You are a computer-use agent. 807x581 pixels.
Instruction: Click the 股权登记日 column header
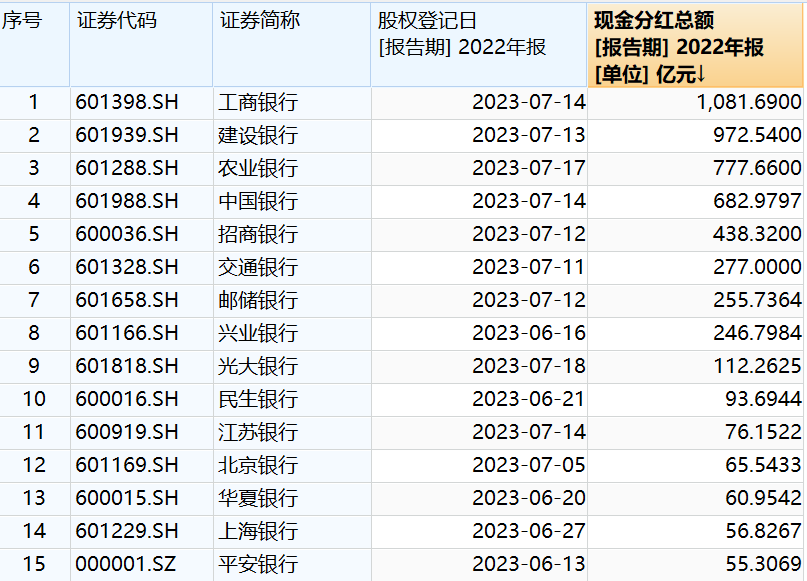pos(479,45)
